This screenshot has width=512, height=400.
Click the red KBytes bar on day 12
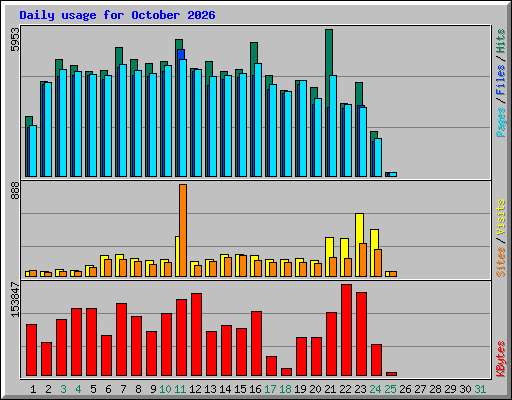point(196,335)
